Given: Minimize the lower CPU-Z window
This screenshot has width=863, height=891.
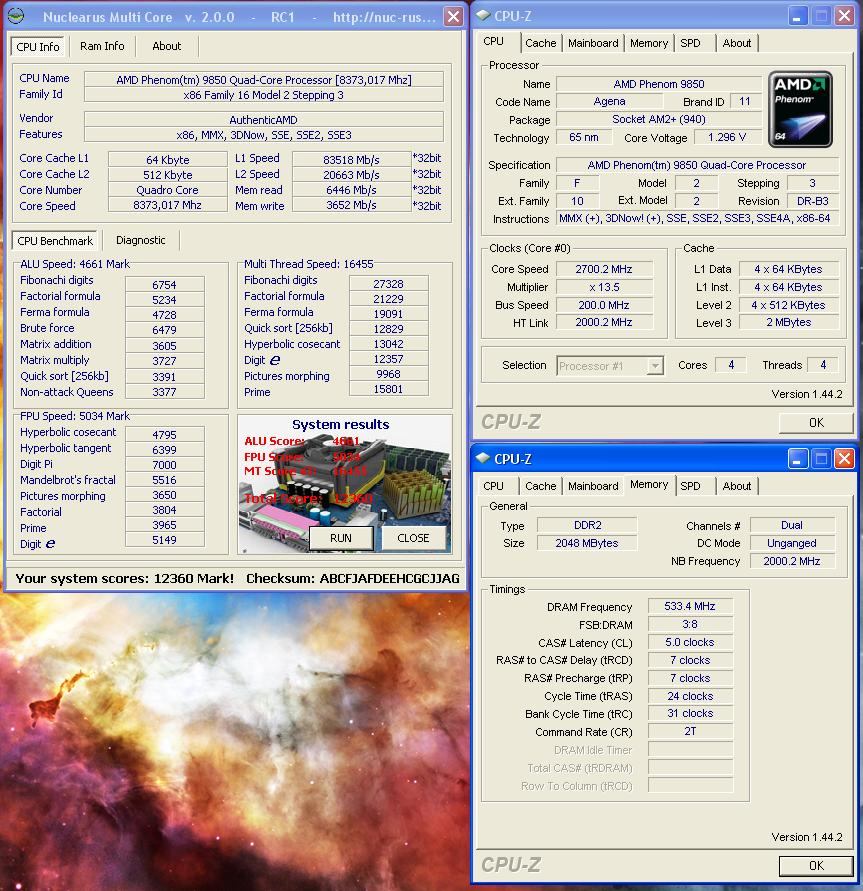Looking at the screenshot, I should [797, 459].
